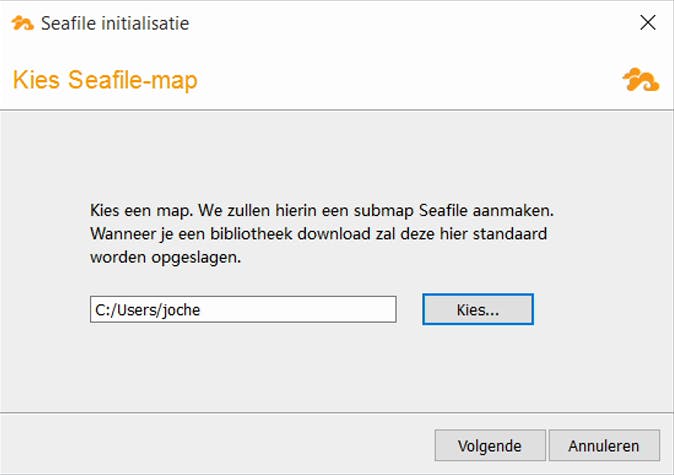The height and width of the screenshot is (475, 674).
Task: Focus the folder path input field
Action: pos(243,309)
